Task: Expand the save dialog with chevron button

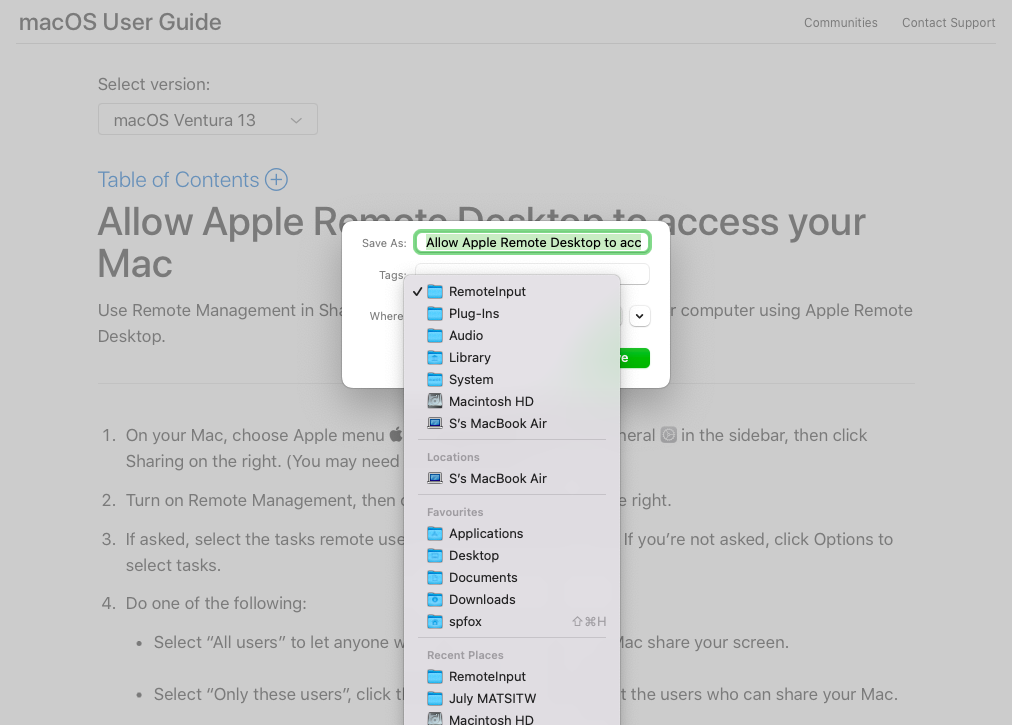Action: (640, 316)
